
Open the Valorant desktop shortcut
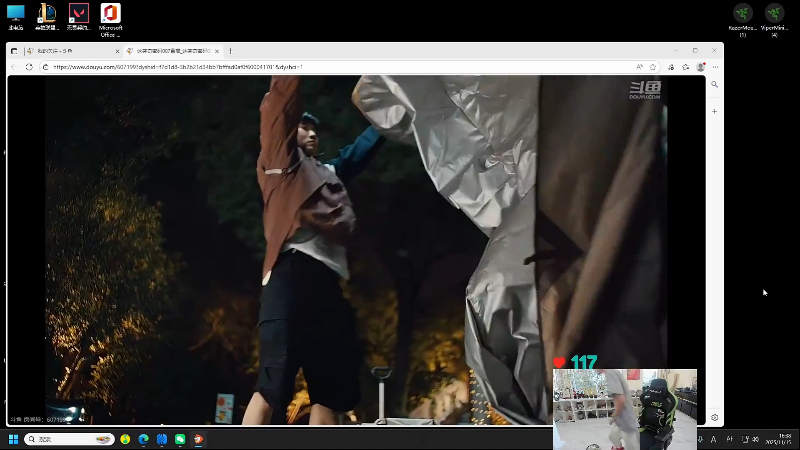coord(79,17)
